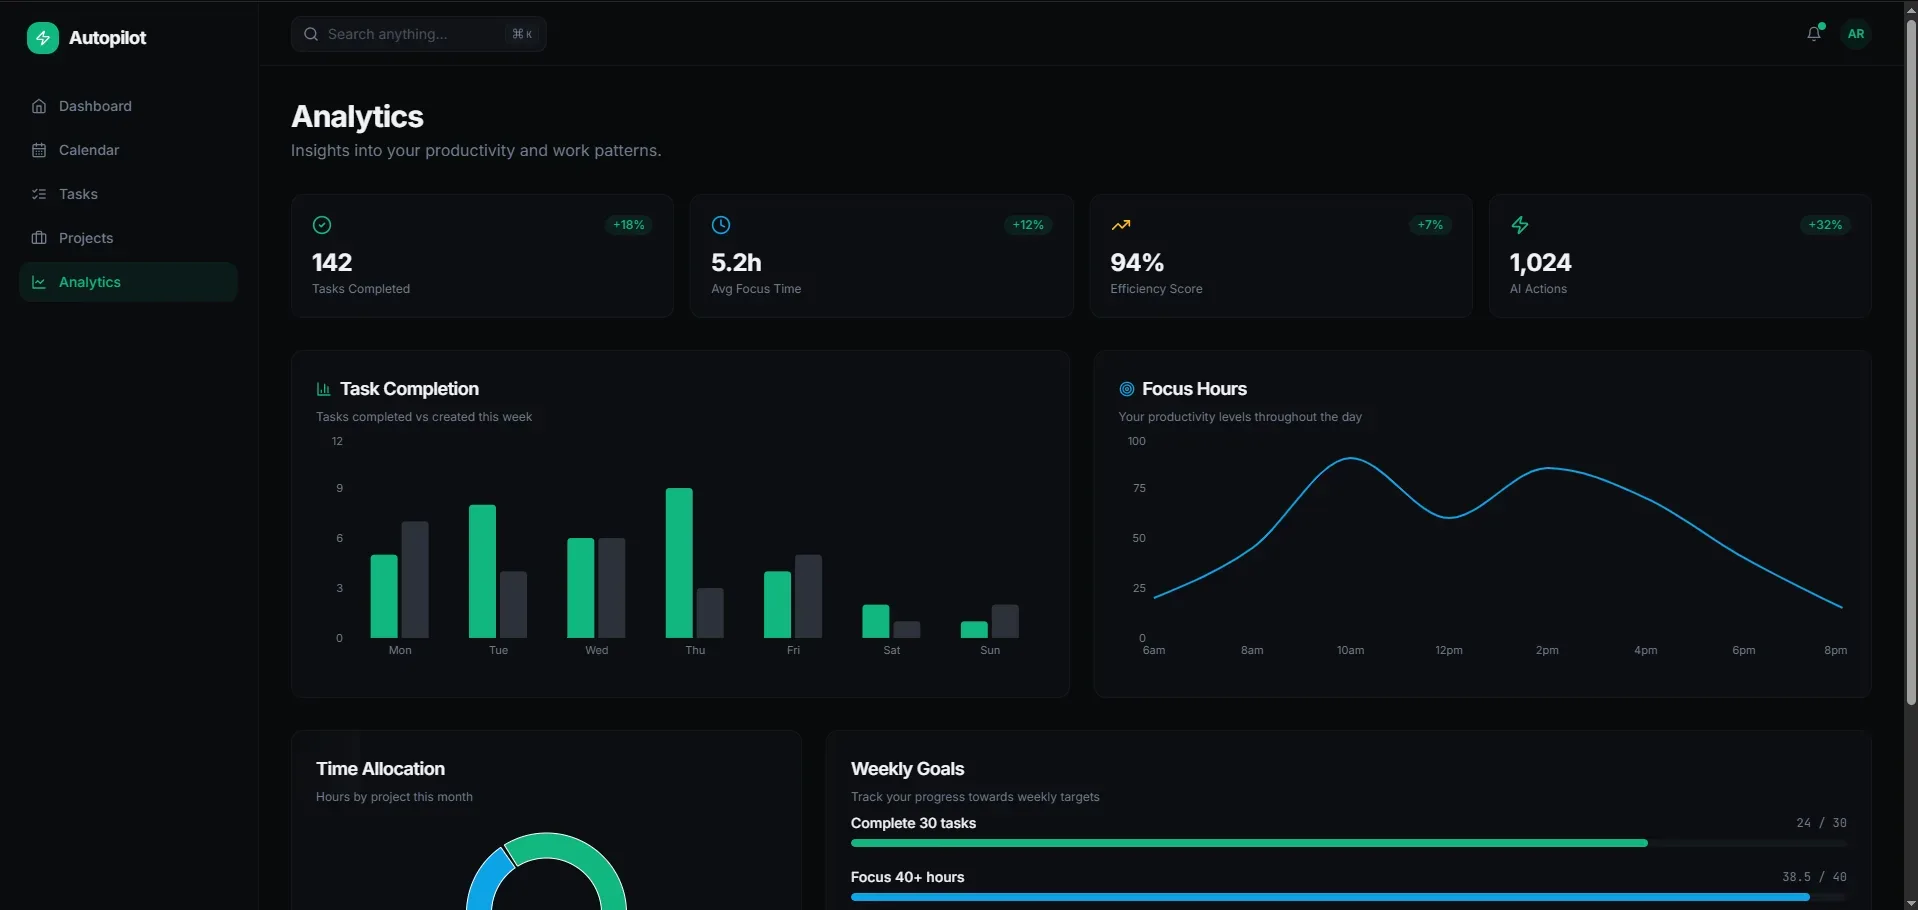This screenshot has width=1918, height=910.
Task: Click the trending-up icon on Efficiency Score card
Action: [1120, 225]
